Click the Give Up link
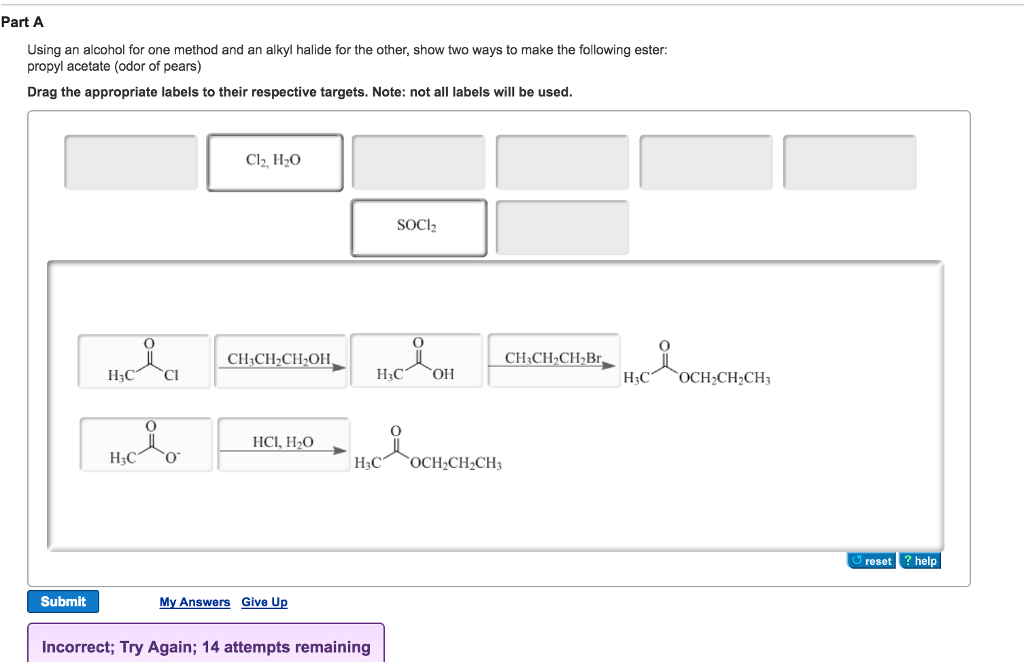Screen dimensions: 1024x662 point(264,601)
